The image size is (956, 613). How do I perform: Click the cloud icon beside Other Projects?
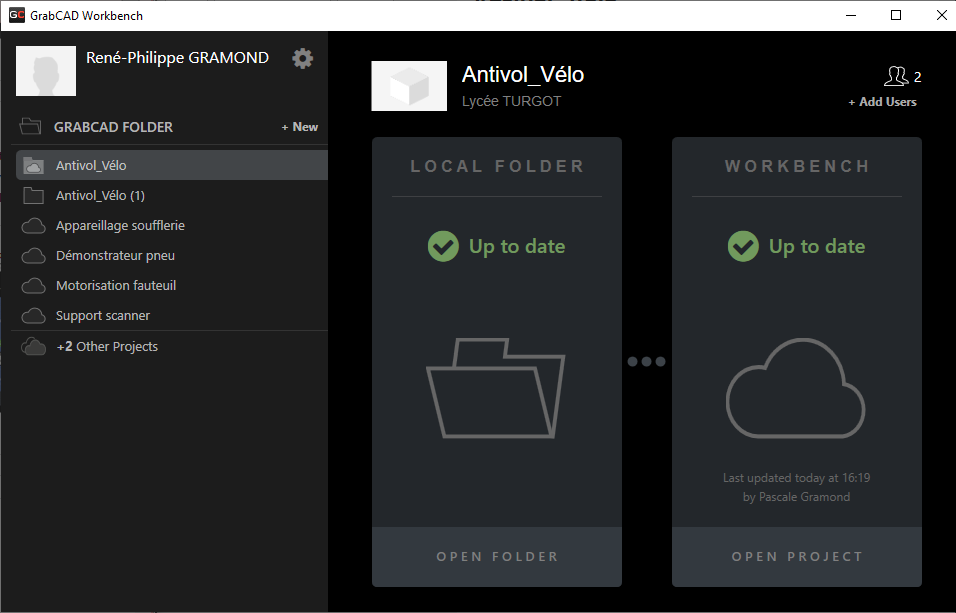34,346
